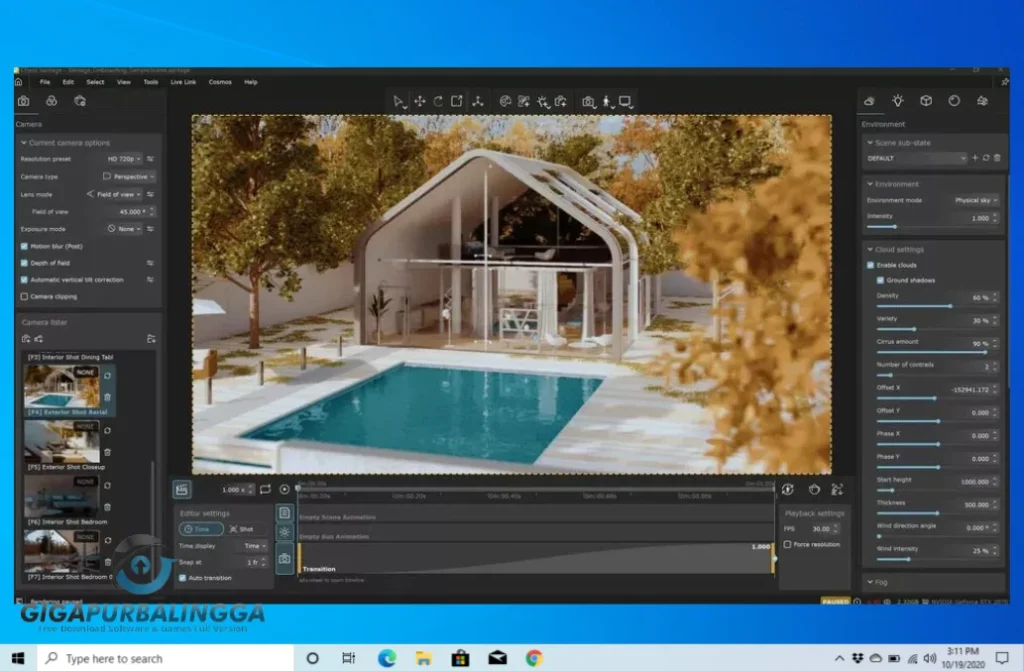Activate the move transform tool
1024x671 pixels.
point(419,101)
